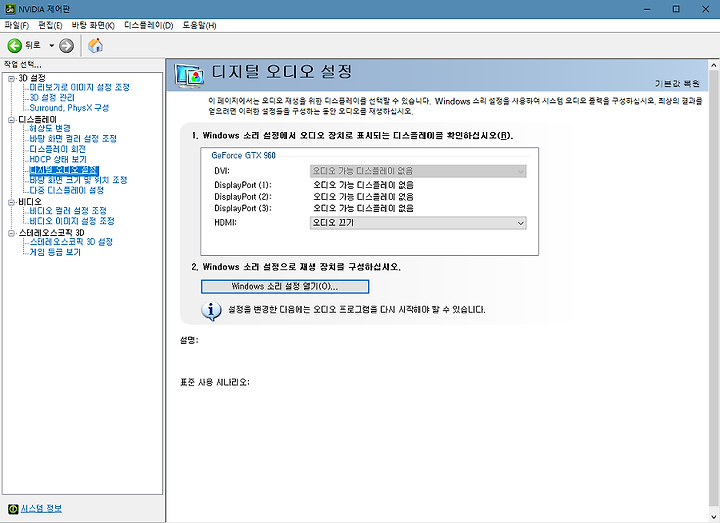Select 디스플레이 회전 in tree

pos(57,149)
